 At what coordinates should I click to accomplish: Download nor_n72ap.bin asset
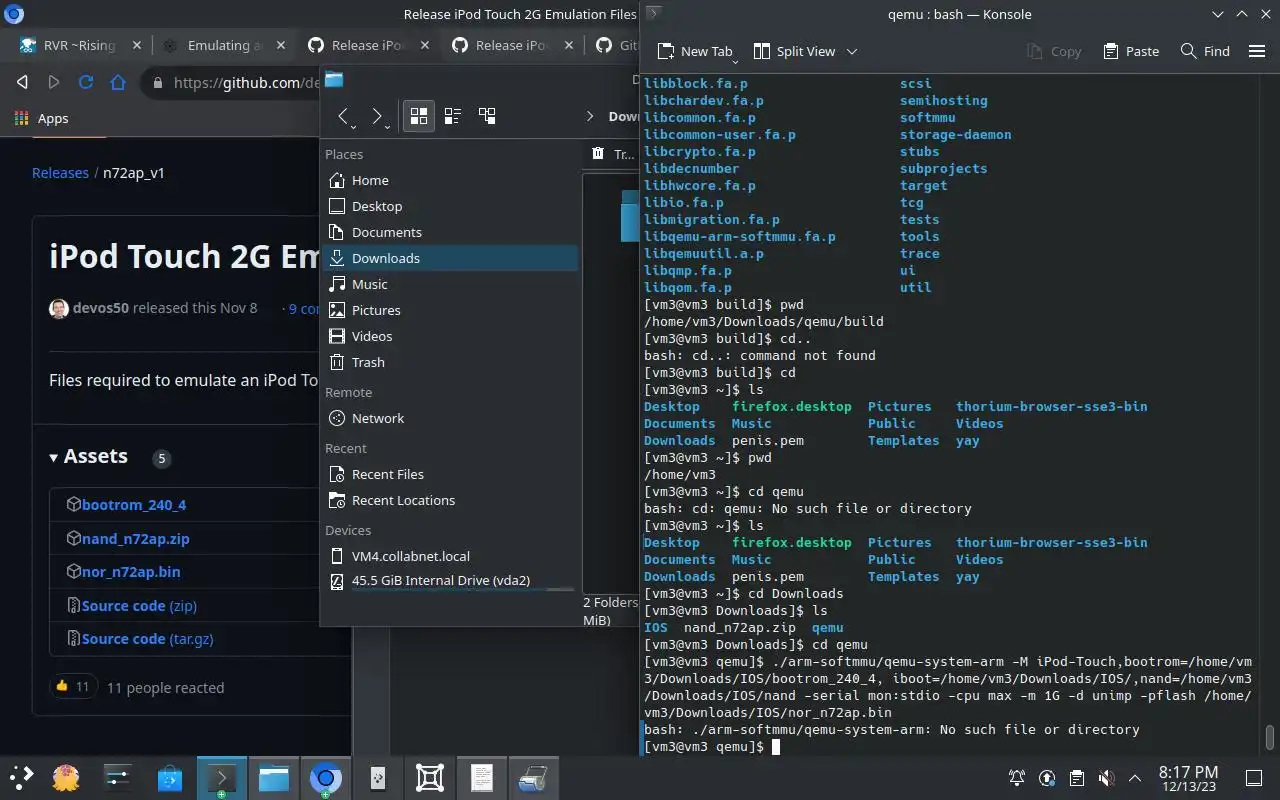131,572
